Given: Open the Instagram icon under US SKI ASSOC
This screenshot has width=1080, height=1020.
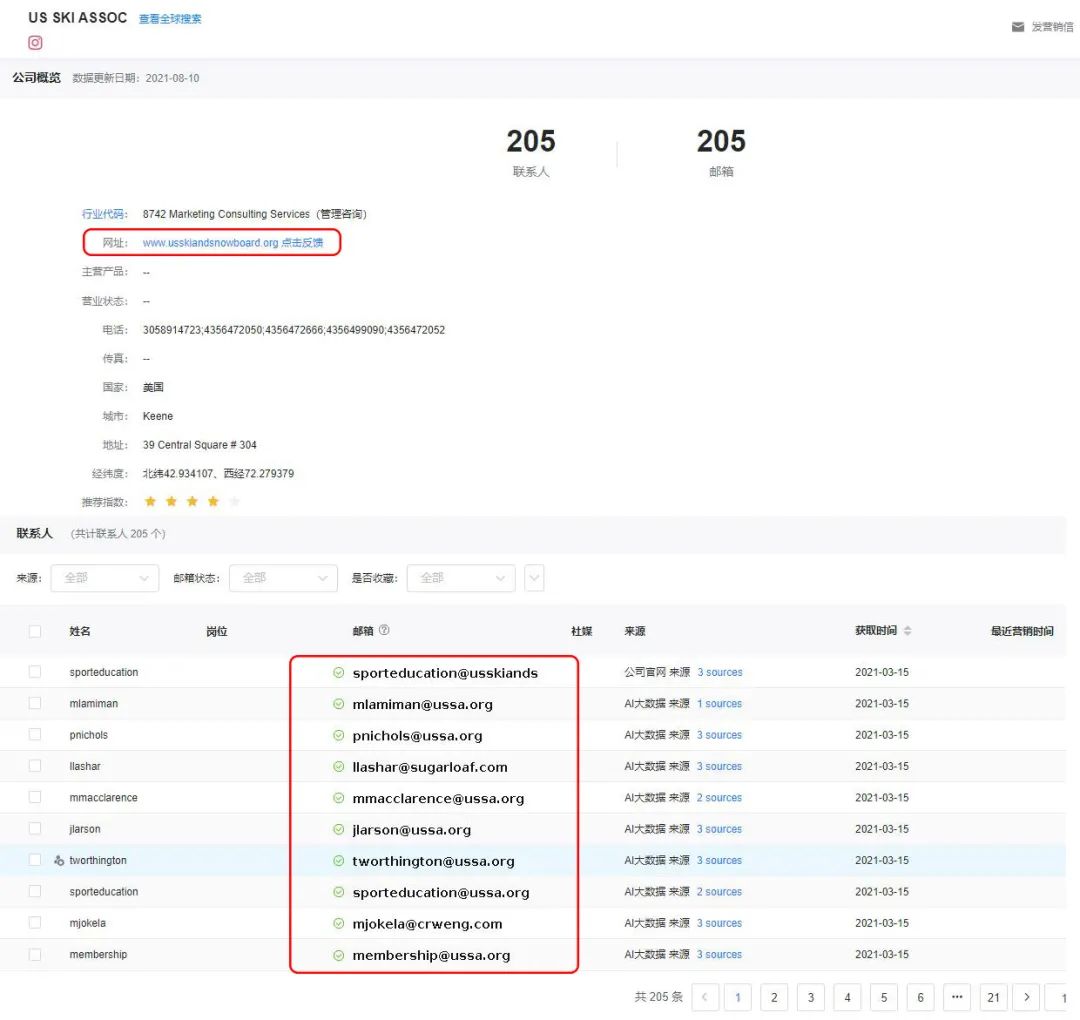Looking at the screenshot, I should pos(35,43).
